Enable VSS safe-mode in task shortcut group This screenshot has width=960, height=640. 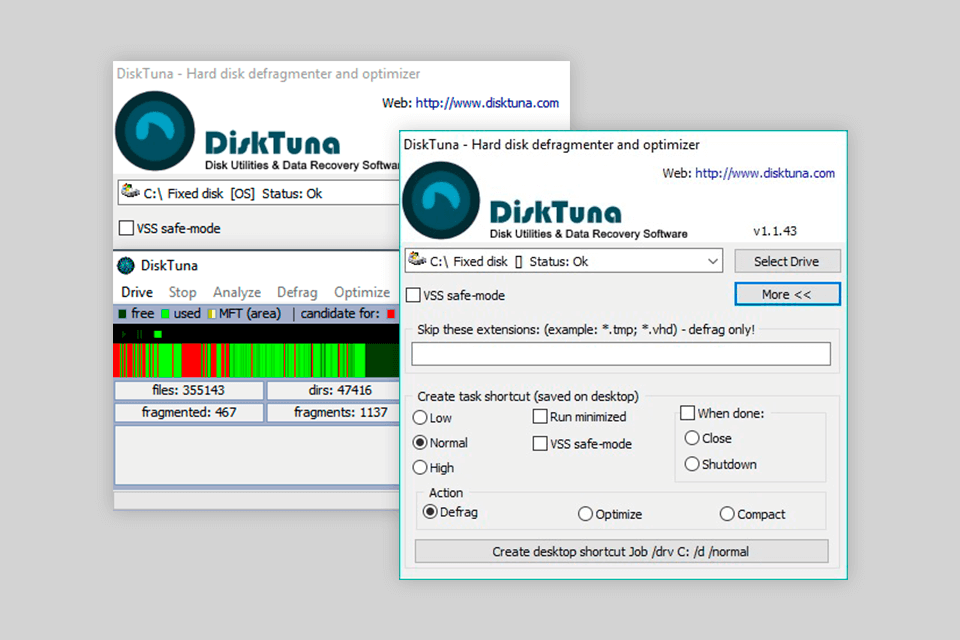pos(540,443)
